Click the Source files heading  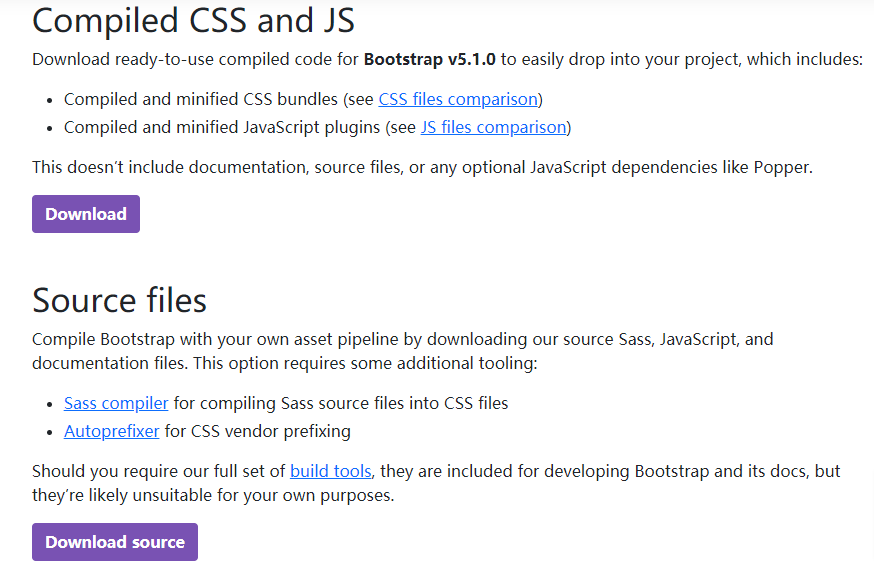pyautogui.click(x=119, y=300)
